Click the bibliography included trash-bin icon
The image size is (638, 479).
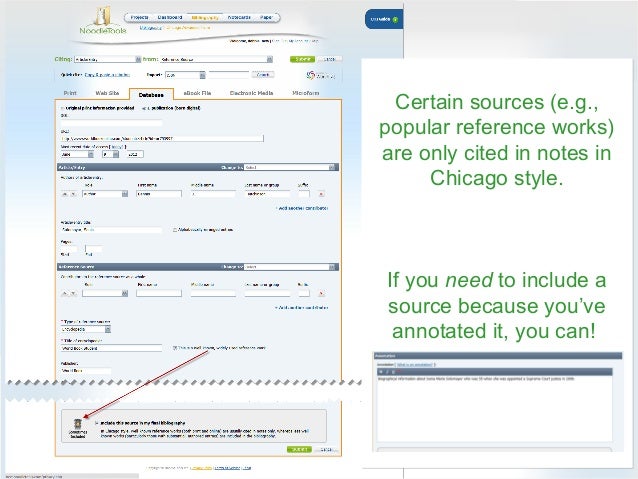(78, 424)
